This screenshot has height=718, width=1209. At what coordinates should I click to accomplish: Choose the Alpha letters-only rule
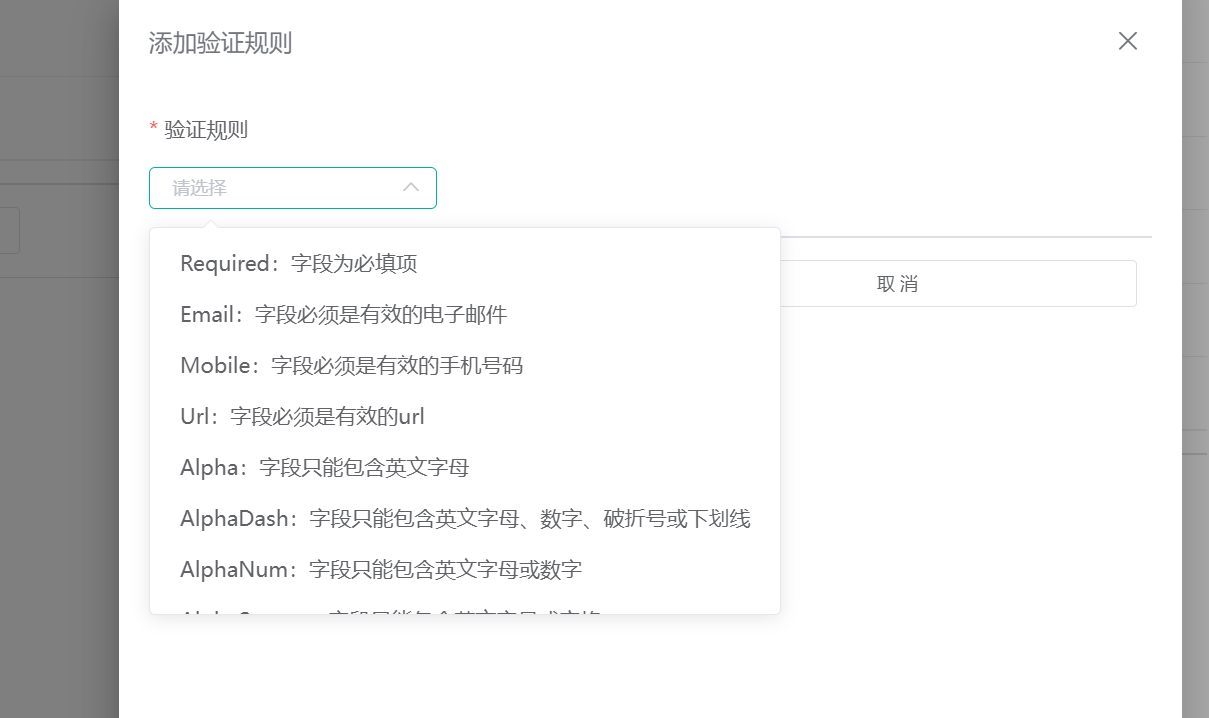point(324,467)
